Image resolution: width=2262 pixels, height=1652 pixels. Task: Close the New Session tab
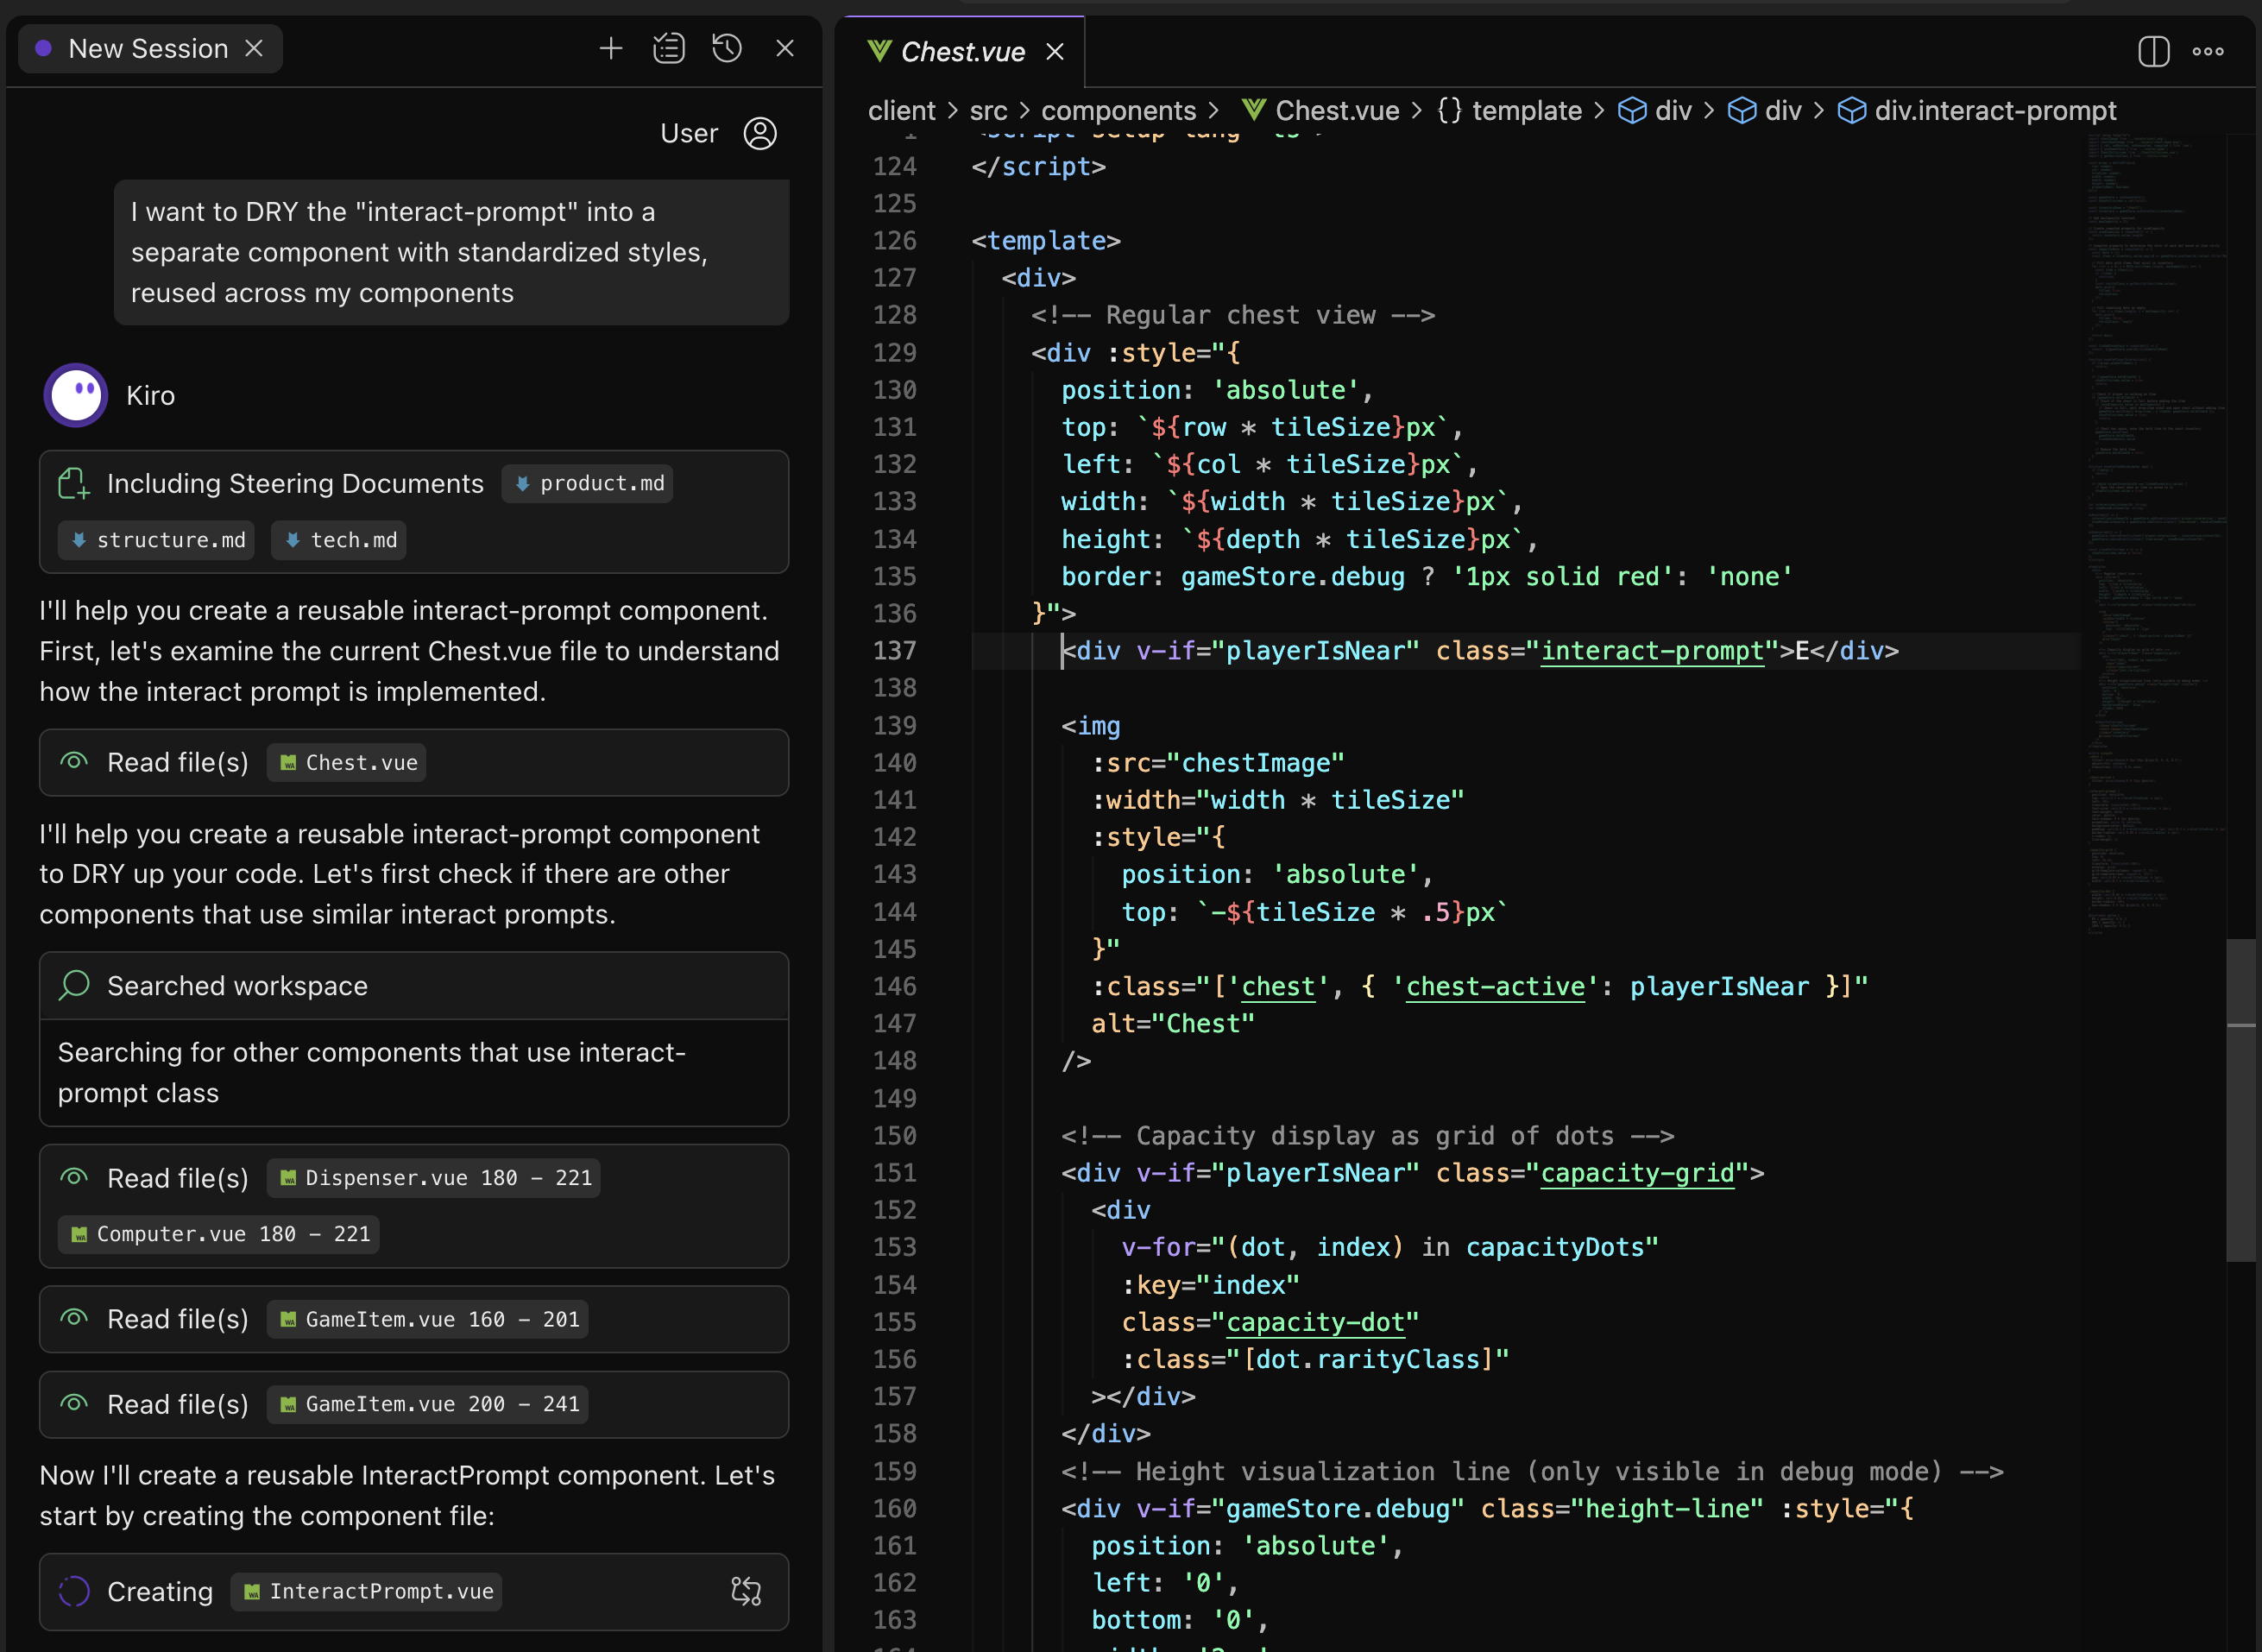click(x=255, y=48)
